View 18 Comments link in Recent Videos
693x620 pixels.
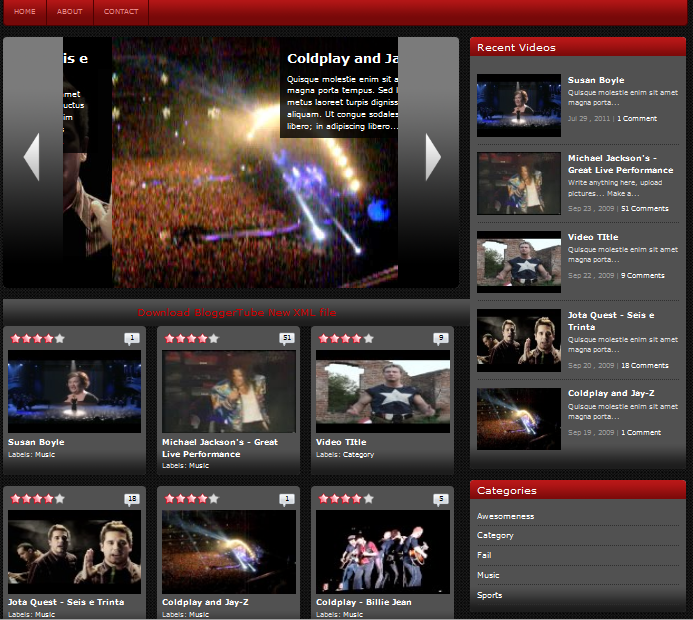coord(645,365)
